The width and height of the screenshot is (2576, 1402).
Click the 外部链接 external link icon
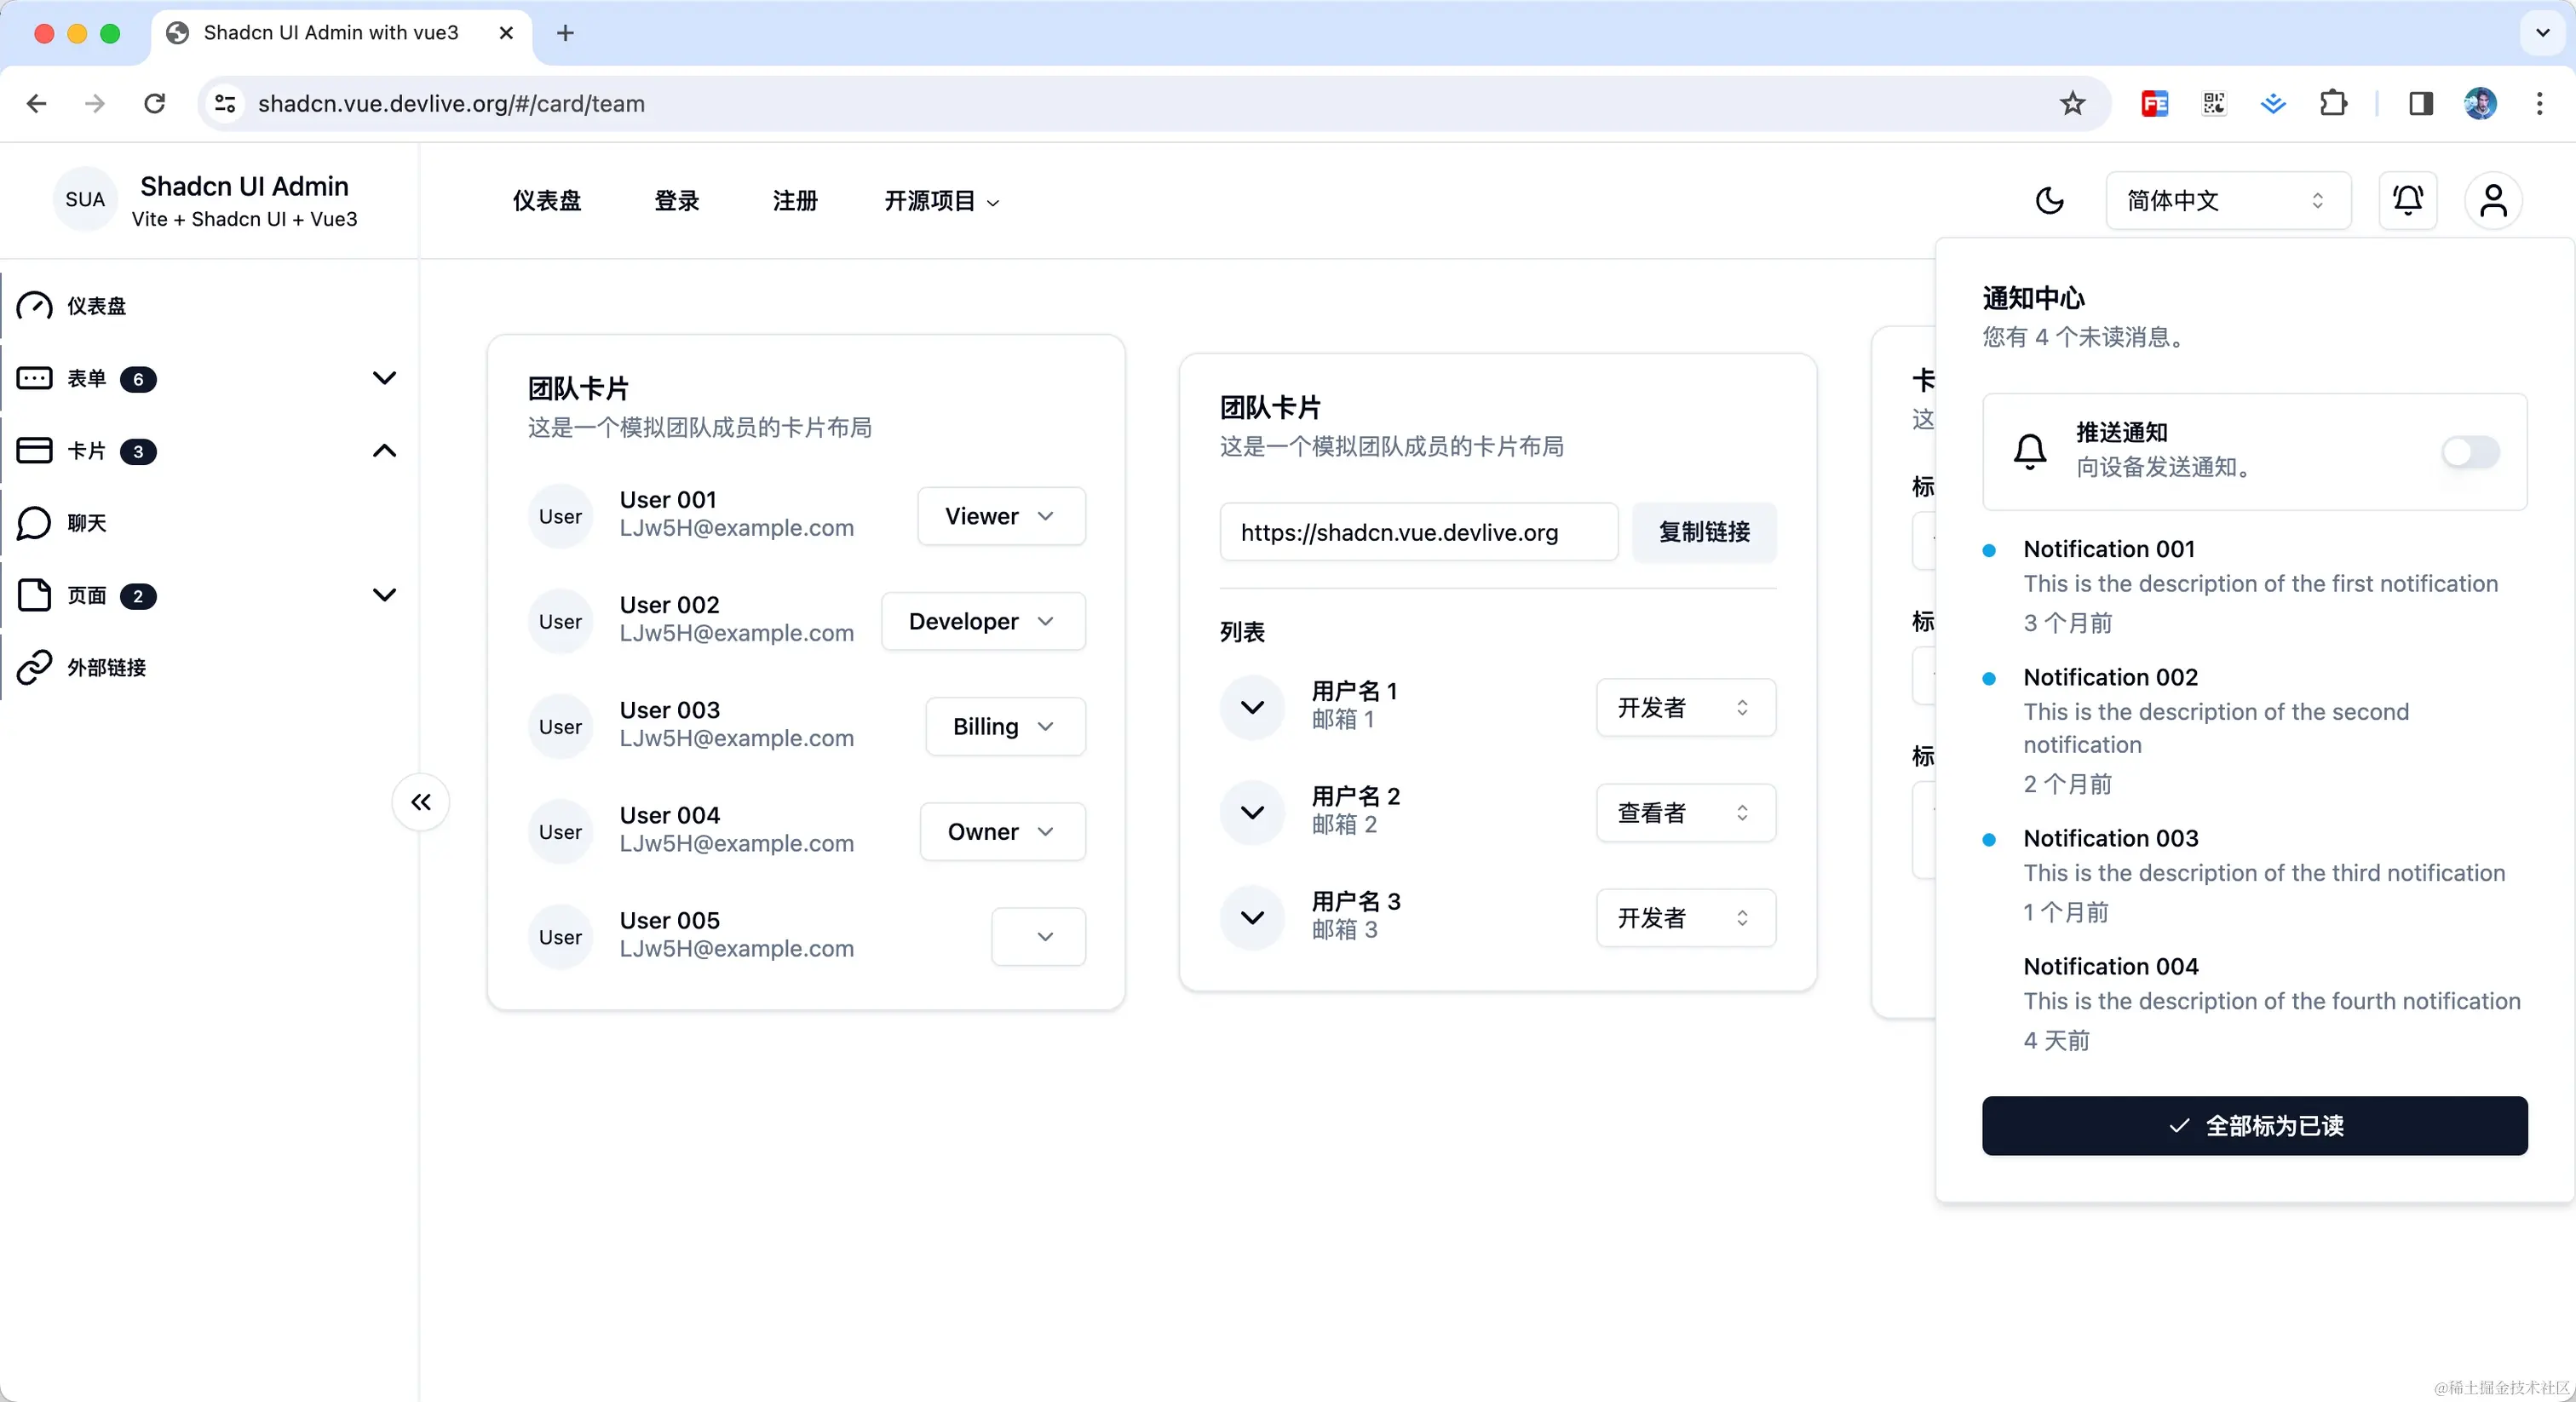(33, 667)
